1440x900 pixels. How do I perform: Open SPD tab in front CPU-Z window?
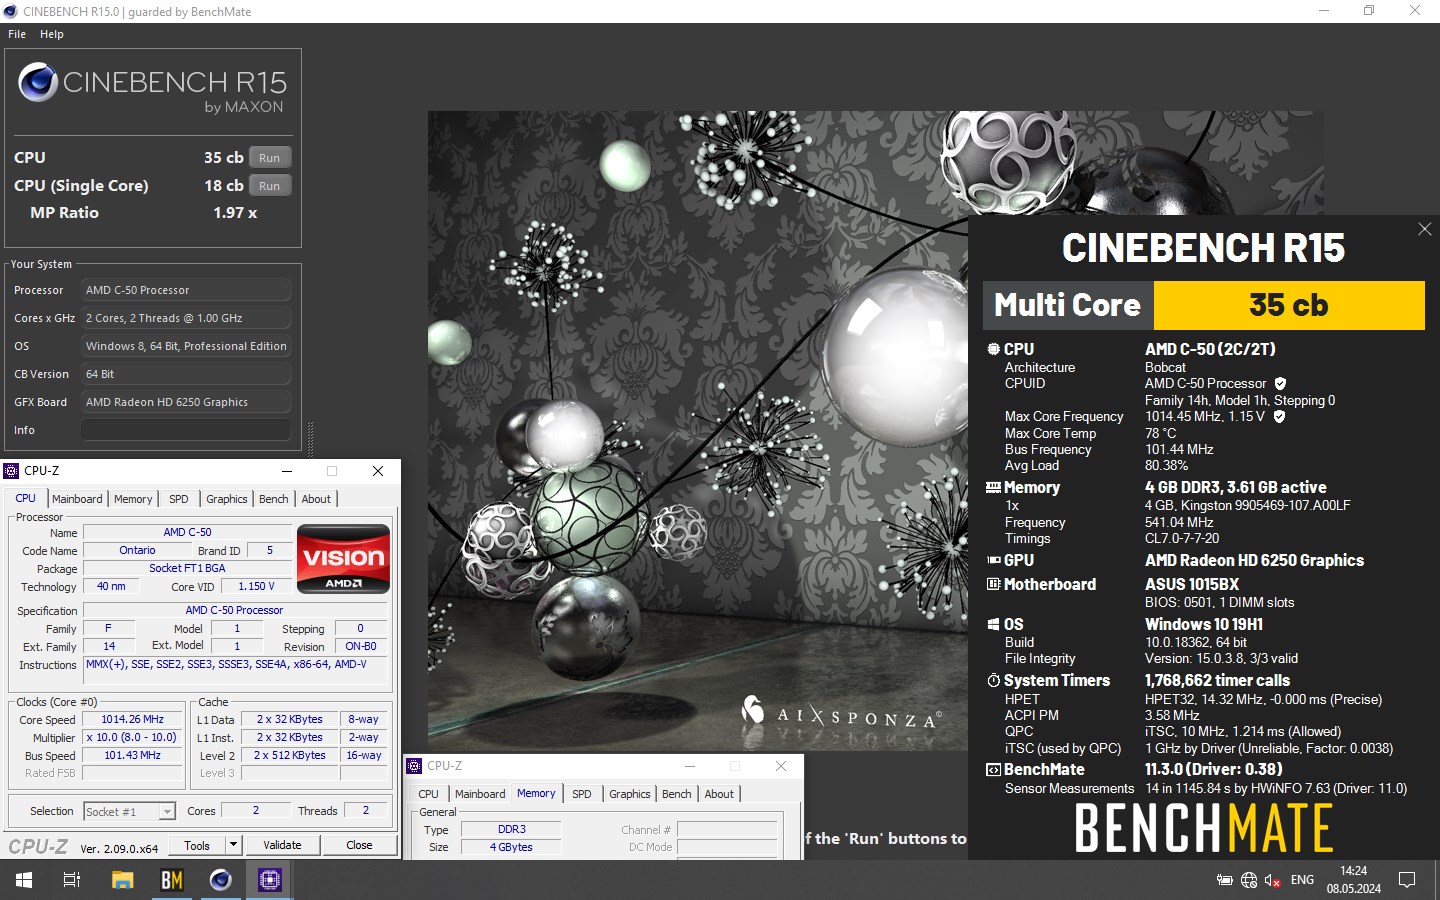click(x=179, y=499)
